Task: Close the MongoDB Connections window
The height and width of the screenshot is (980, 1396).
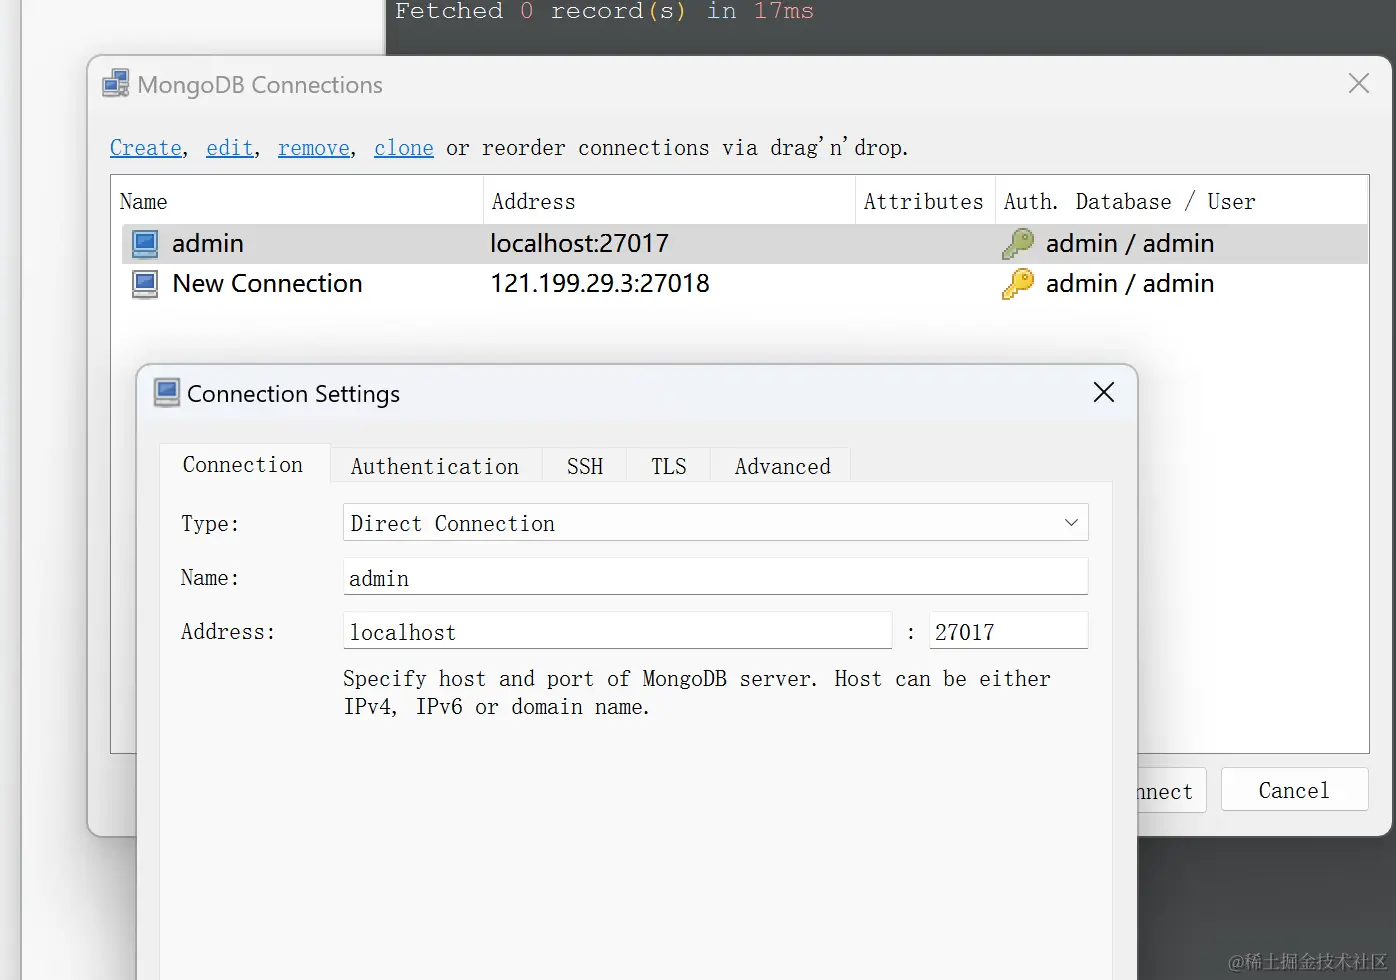Action: (1359, 83)
